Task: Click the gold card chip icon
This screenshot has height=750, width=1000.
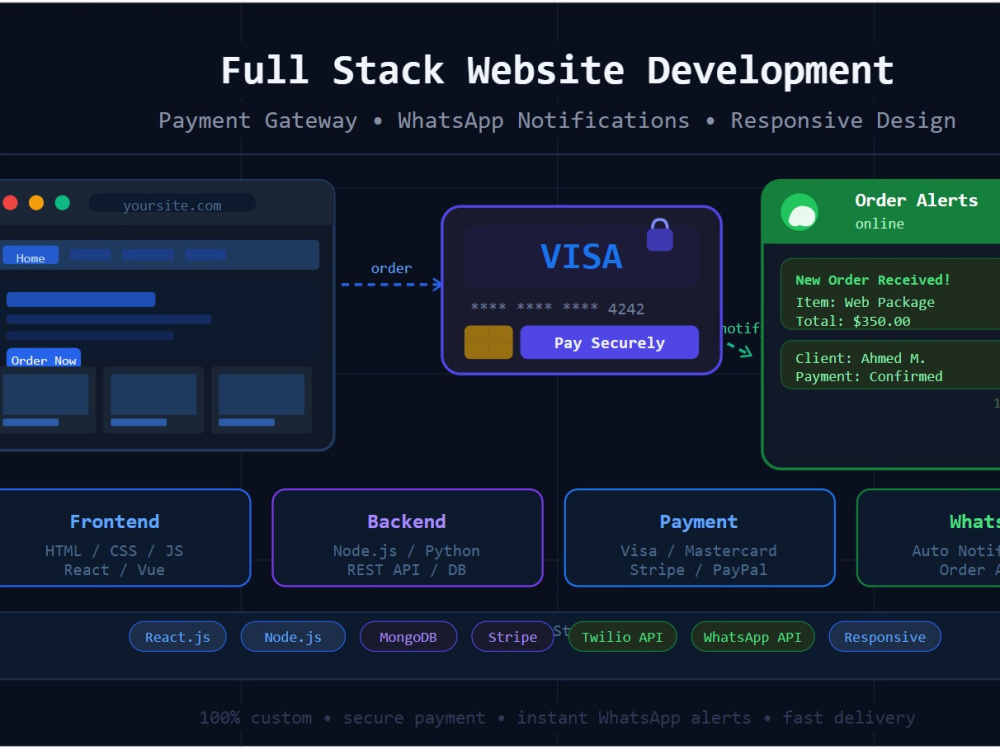Action: coord(489,342)
